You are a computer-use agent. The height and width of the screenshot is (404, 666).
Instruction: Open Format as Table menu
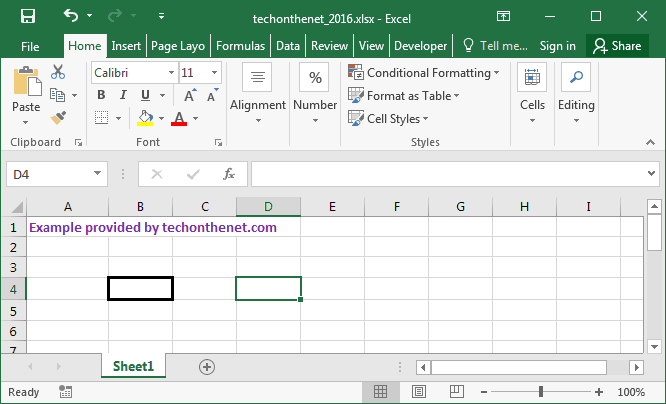click(x=404, y=96)
